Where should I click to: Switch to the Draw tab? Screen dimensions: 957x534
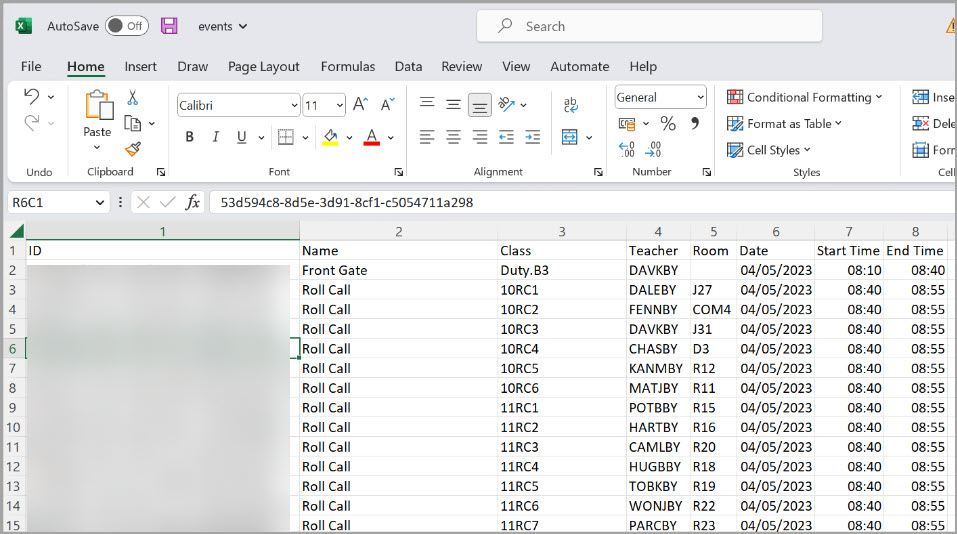pyautogui.click(x=192, y=67)
